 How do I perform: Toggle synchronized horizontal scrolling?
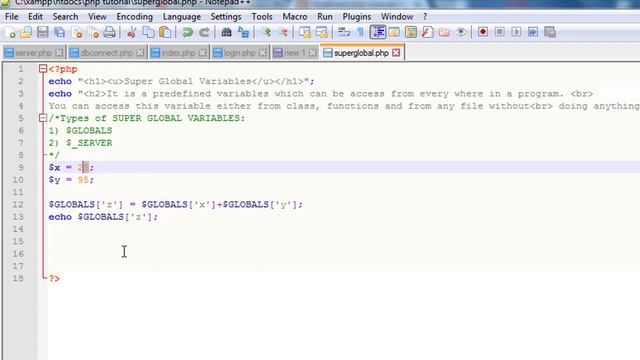tap(322, 32)
